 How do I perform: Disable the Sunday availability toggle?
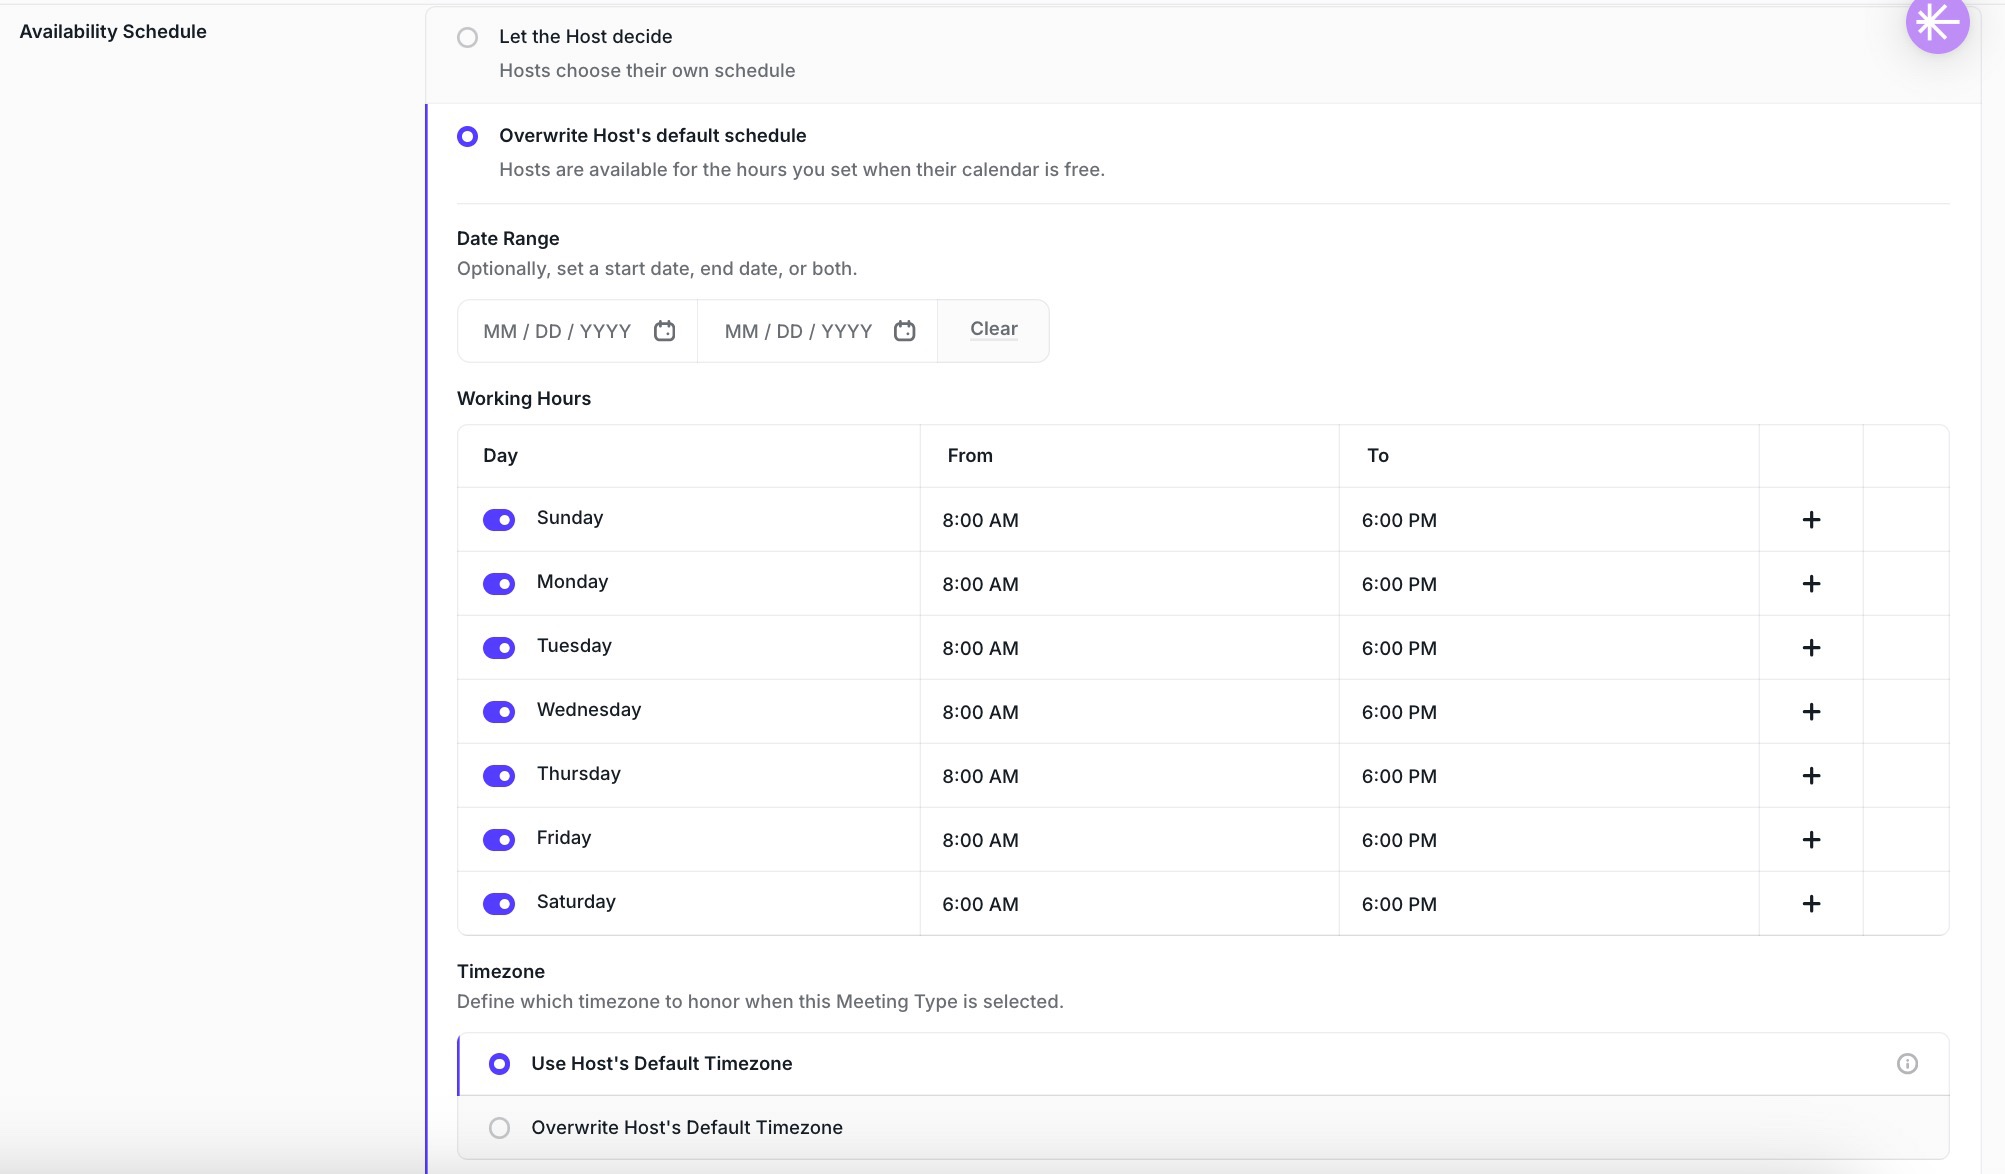point(499,520)
